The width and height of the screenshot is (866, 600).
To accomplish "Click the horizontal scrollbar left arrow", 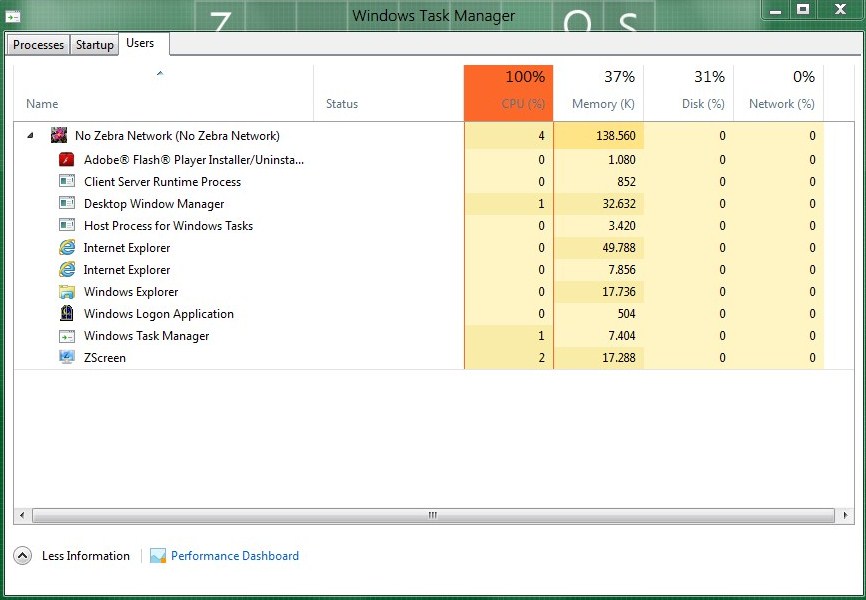I will pyautogui.click(x=22, y=515).
